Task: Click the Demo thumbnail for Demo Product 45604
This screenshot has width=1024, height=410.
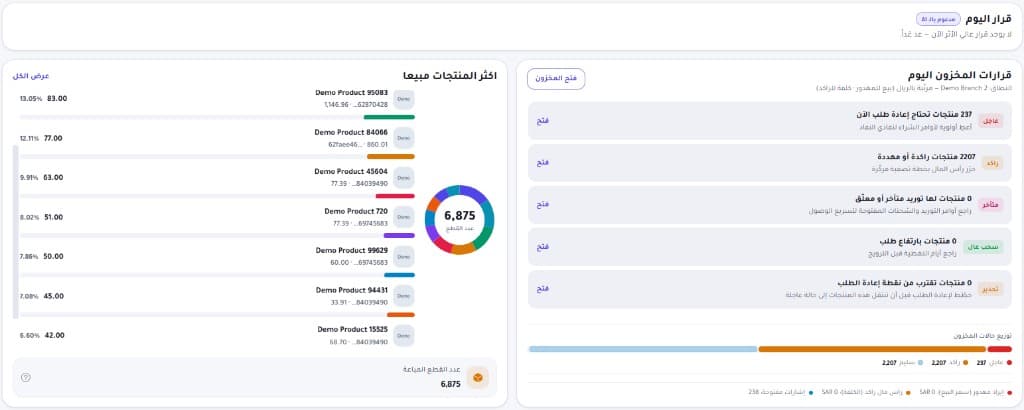Action: pos(404,178)
